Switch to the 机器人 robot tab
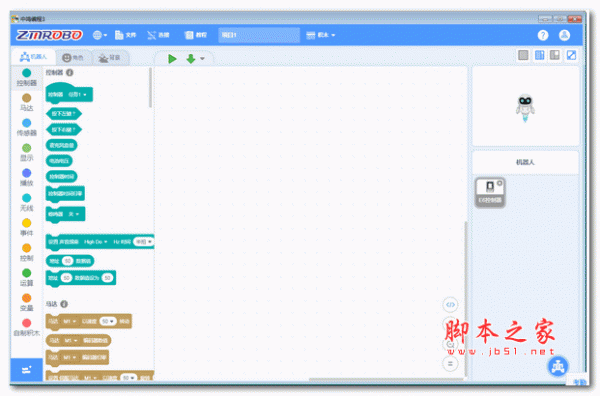Screen dimensions: 600x396 coord(33,57)
